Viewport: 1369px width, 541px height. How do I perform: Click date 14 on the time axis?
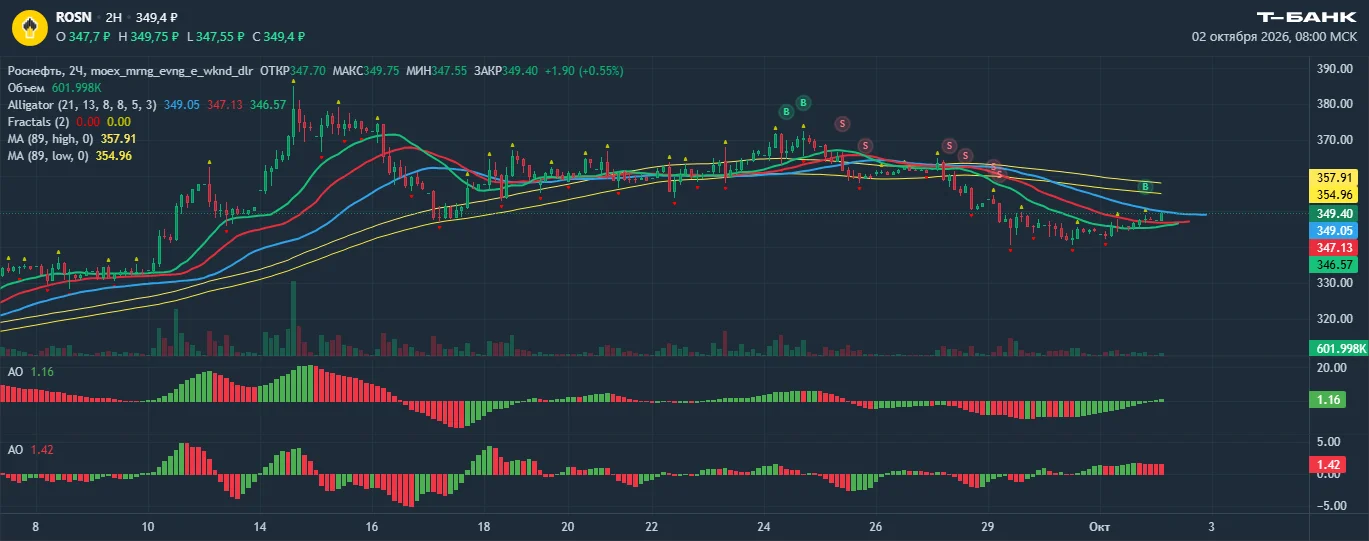click(x=260, y=526)
